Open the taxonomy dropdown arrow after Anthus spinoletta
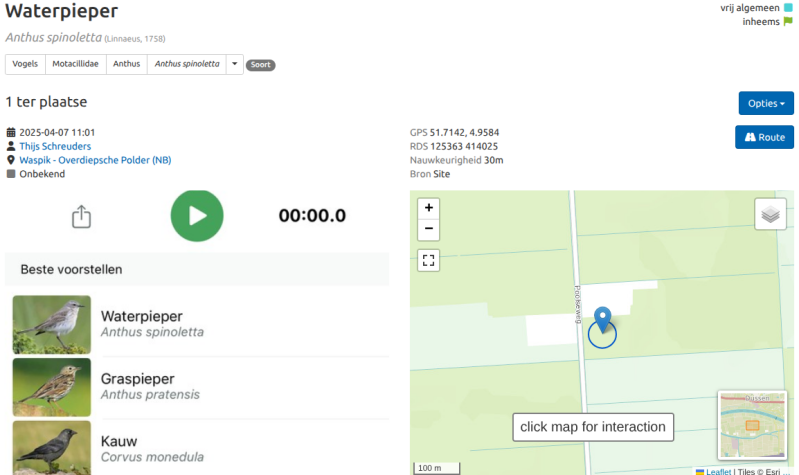This screenshot has width=799, height=475. tap(234, 64)
